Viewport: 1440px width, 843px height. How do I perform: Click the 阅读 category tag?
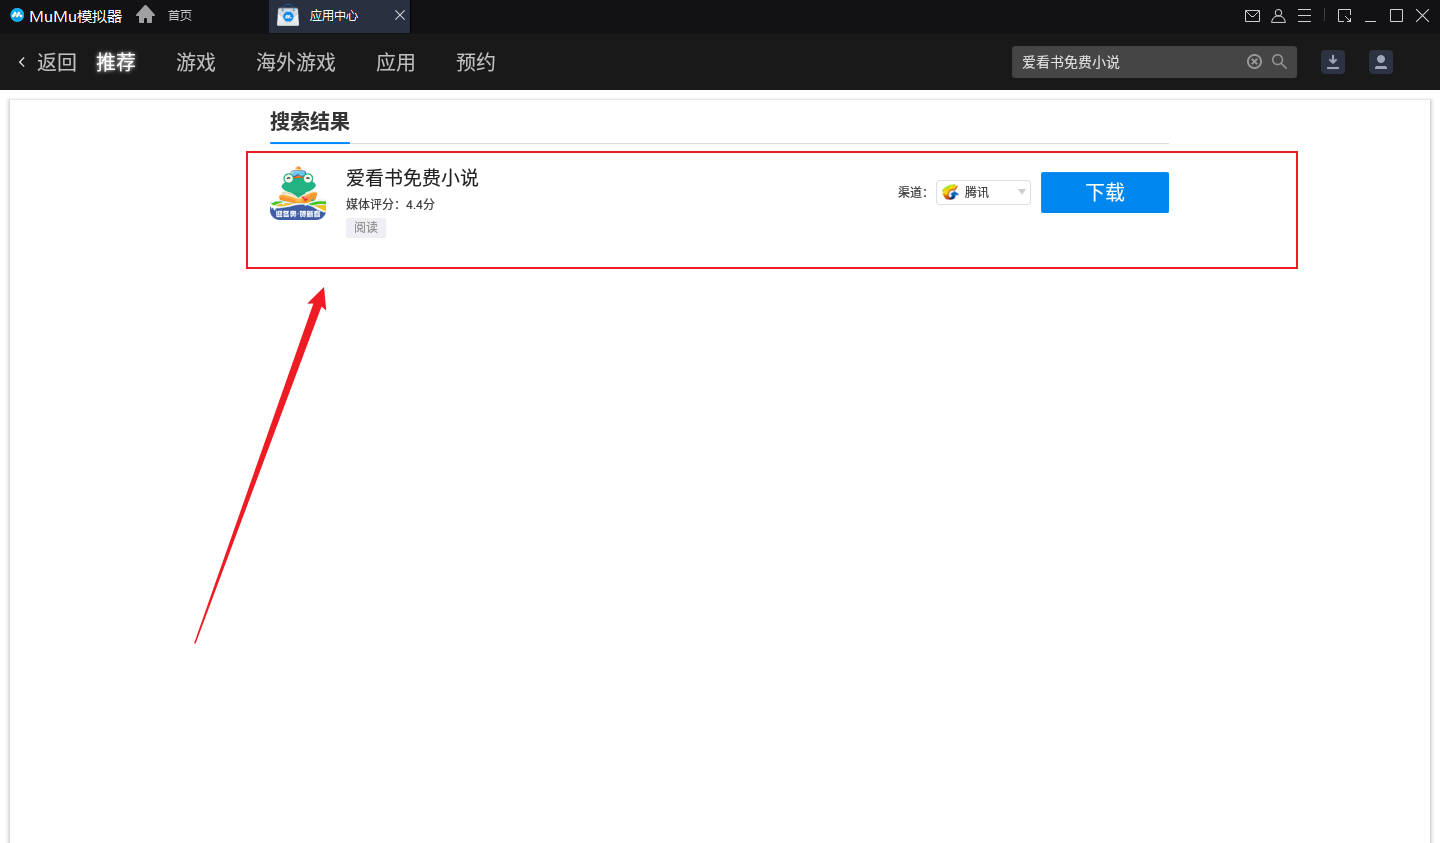tap(366, 228)
